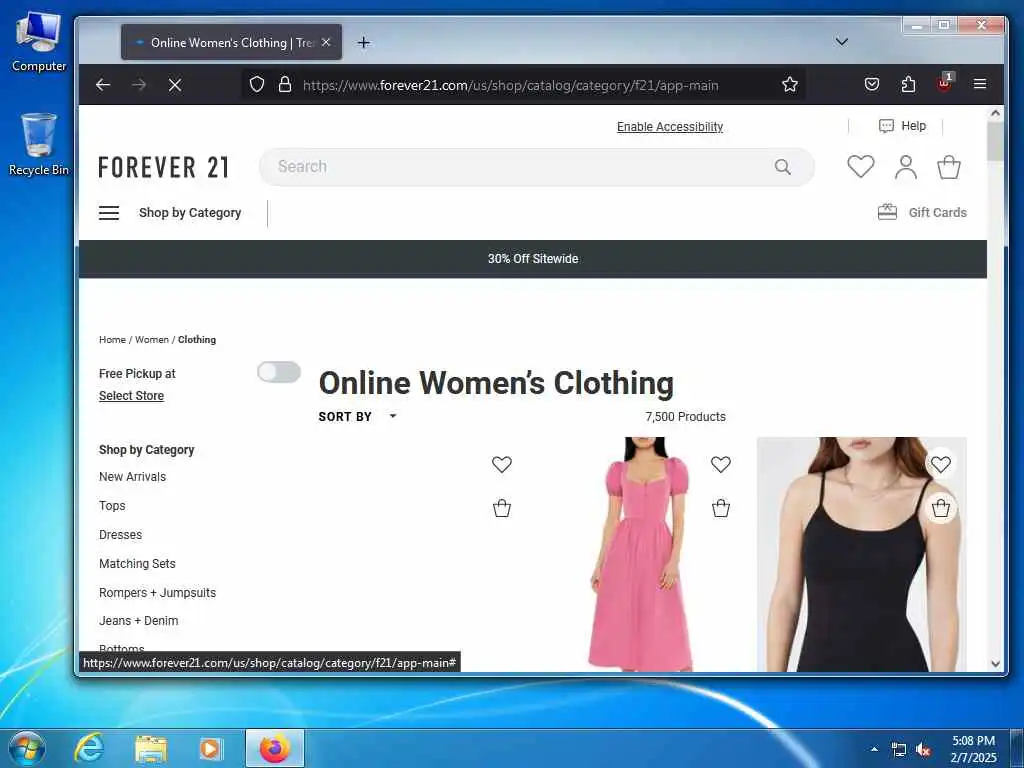Favorite the first unloaded product heart
The width and height of the screenshot is (1024, 768).
click(502, 464)
